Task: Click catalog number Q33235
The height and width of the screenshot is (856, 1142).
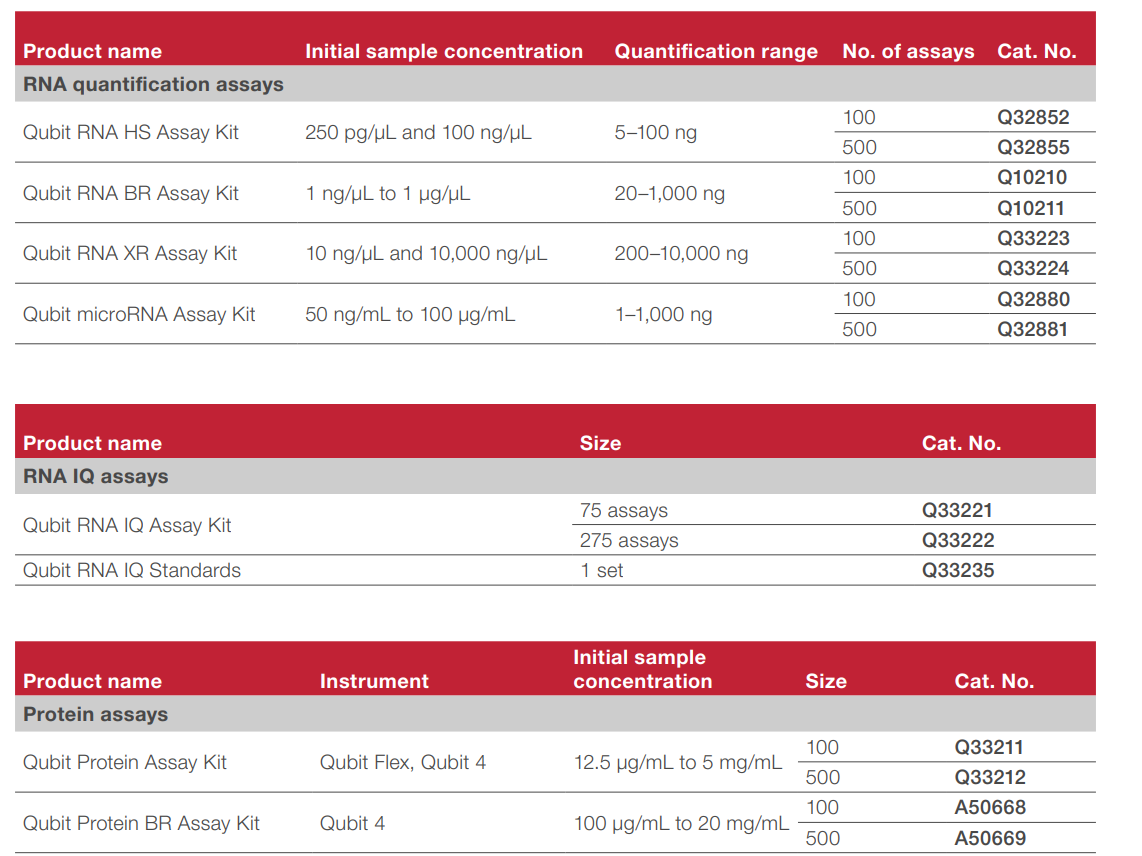Action: coord(958,570)
